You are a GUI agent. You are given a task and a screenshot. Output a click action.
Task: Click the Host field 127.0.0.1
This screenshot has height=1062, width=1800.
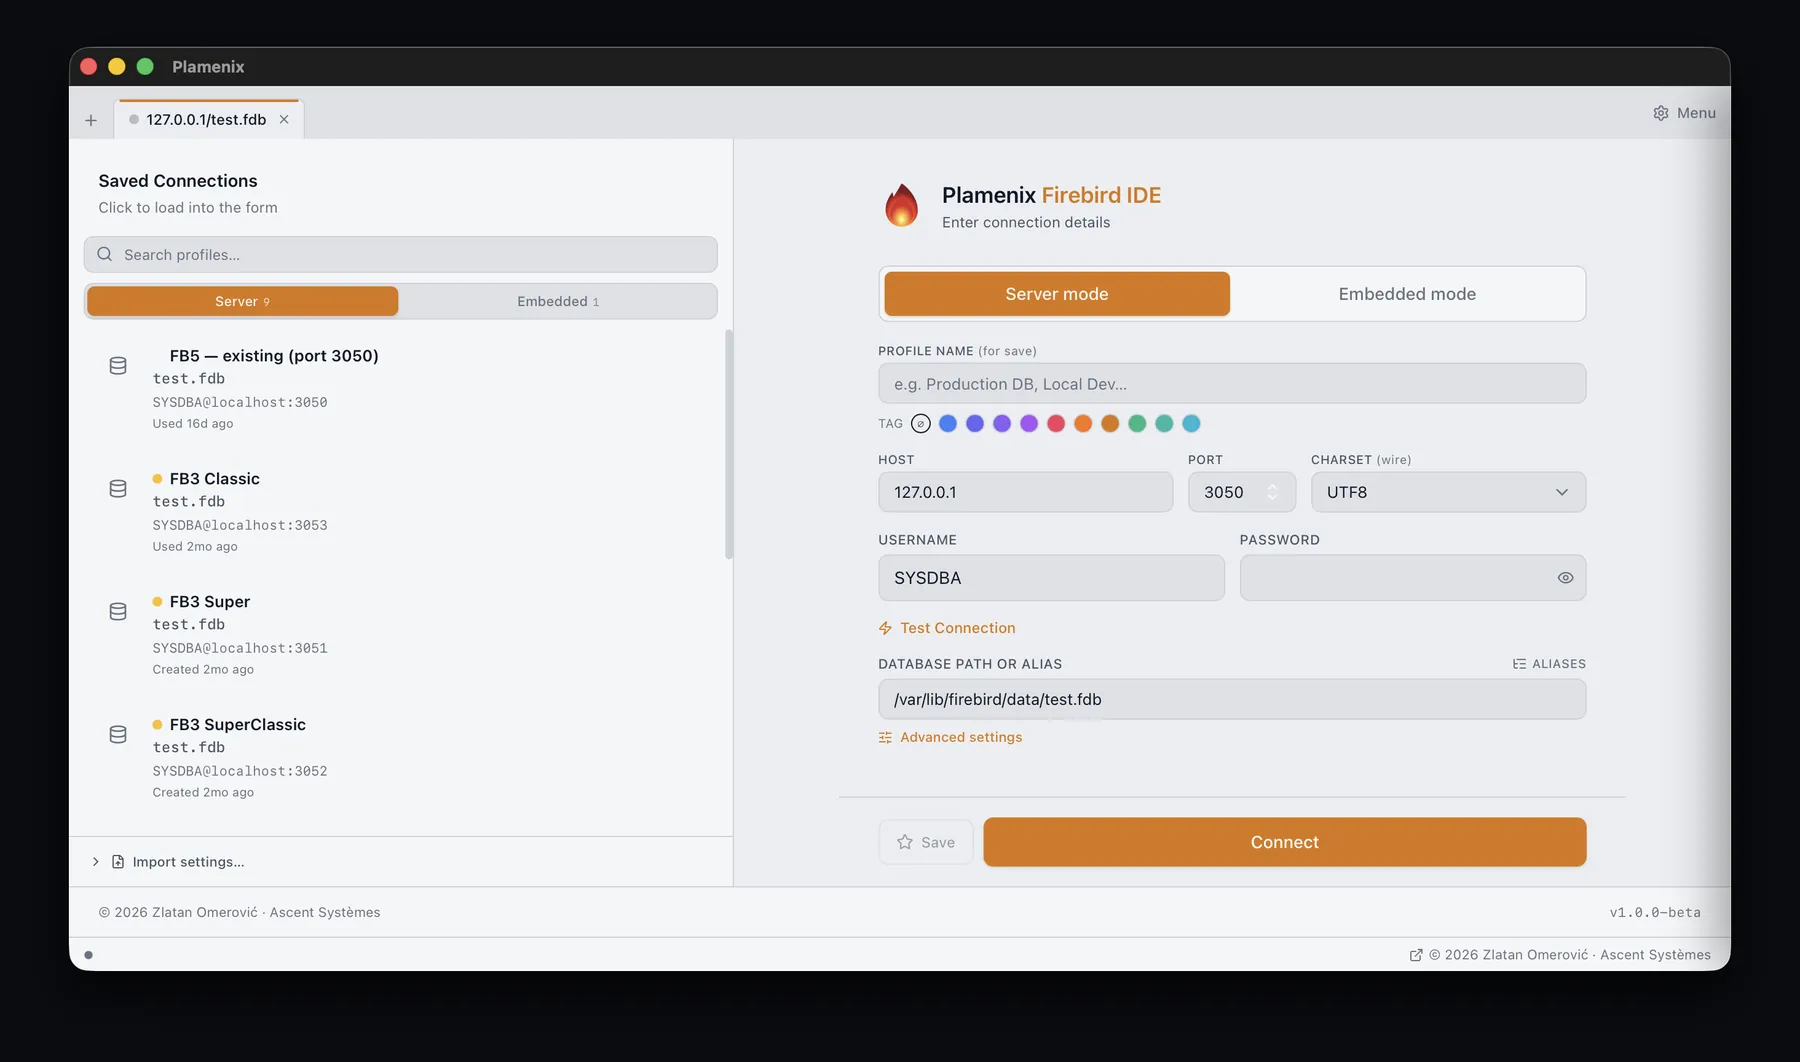(1025, 492)
